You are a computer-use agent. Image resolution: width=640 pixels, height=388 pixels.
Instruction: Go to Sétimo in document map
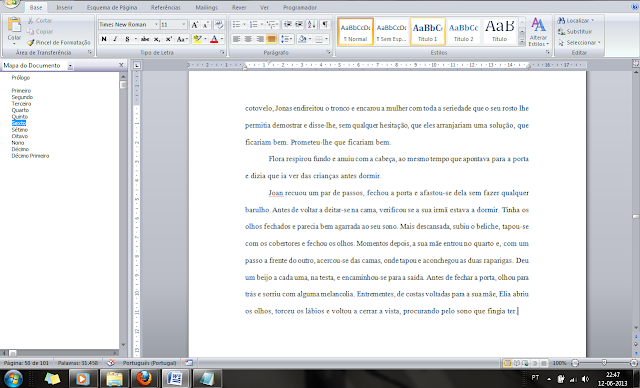[x=20, y=130]
